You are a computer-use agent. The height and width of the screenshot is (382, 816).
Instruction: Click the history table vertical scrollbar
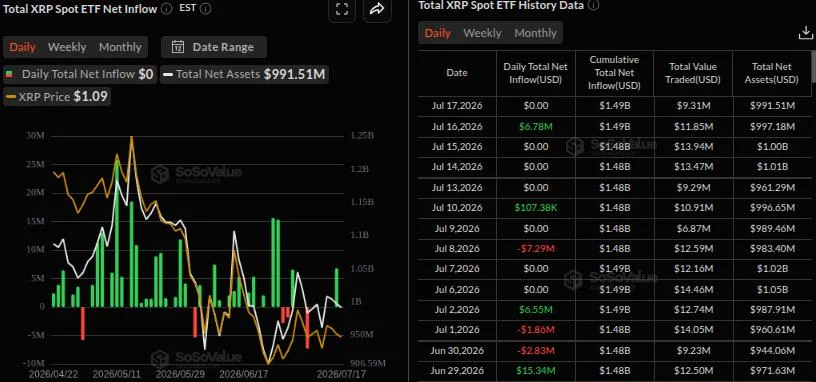813,67
